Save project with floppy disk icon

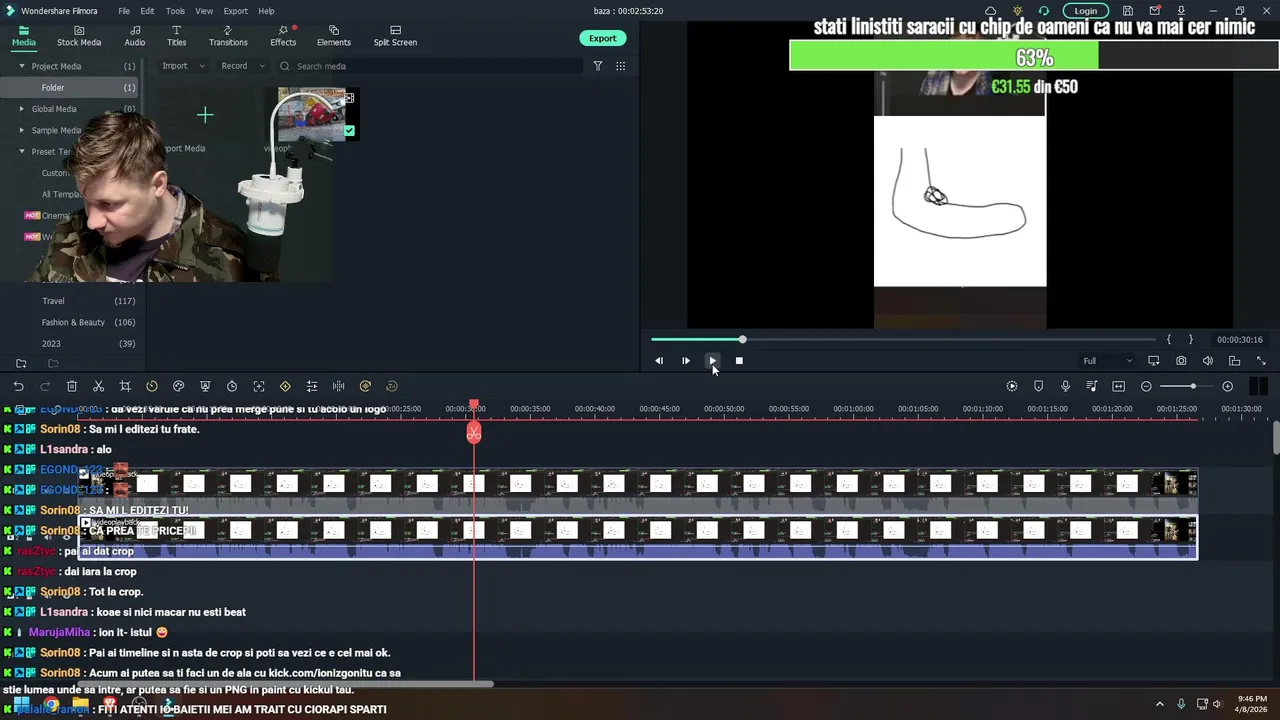(x=1128, y=11)
